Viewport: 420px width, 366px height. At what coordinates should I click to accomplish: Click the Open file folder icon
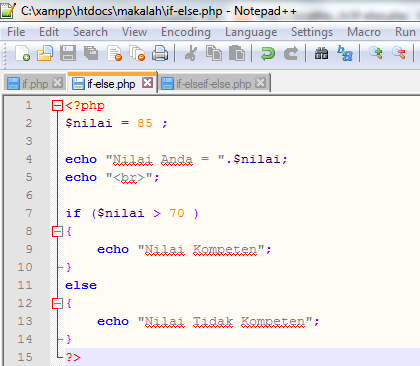click(x=45, y=53)
